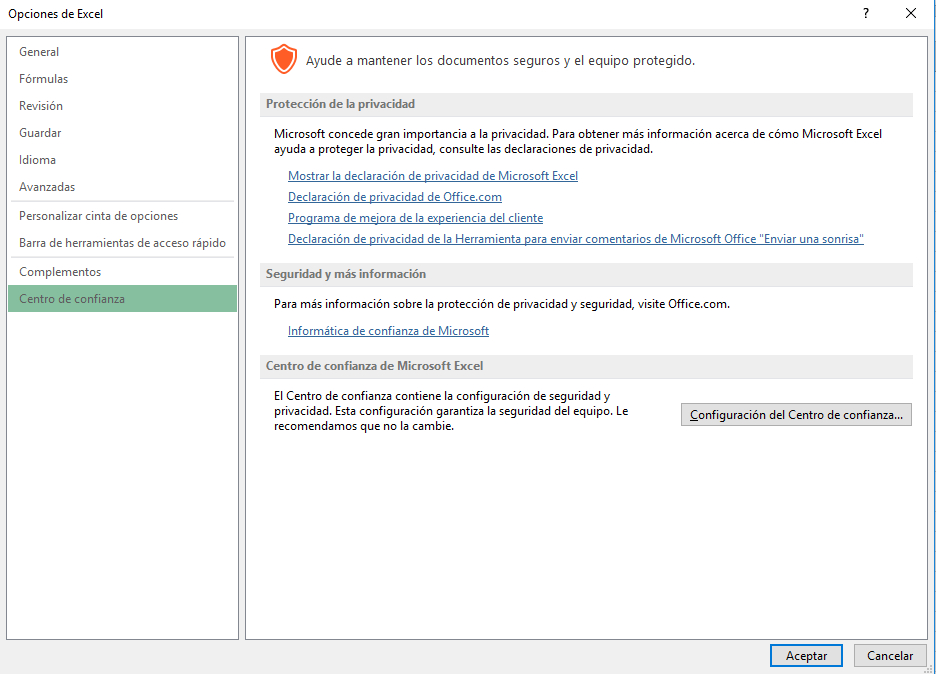The image size is (936, 674).
Task: Click the orange shield security icon
Action: click(x=284, y=59)
